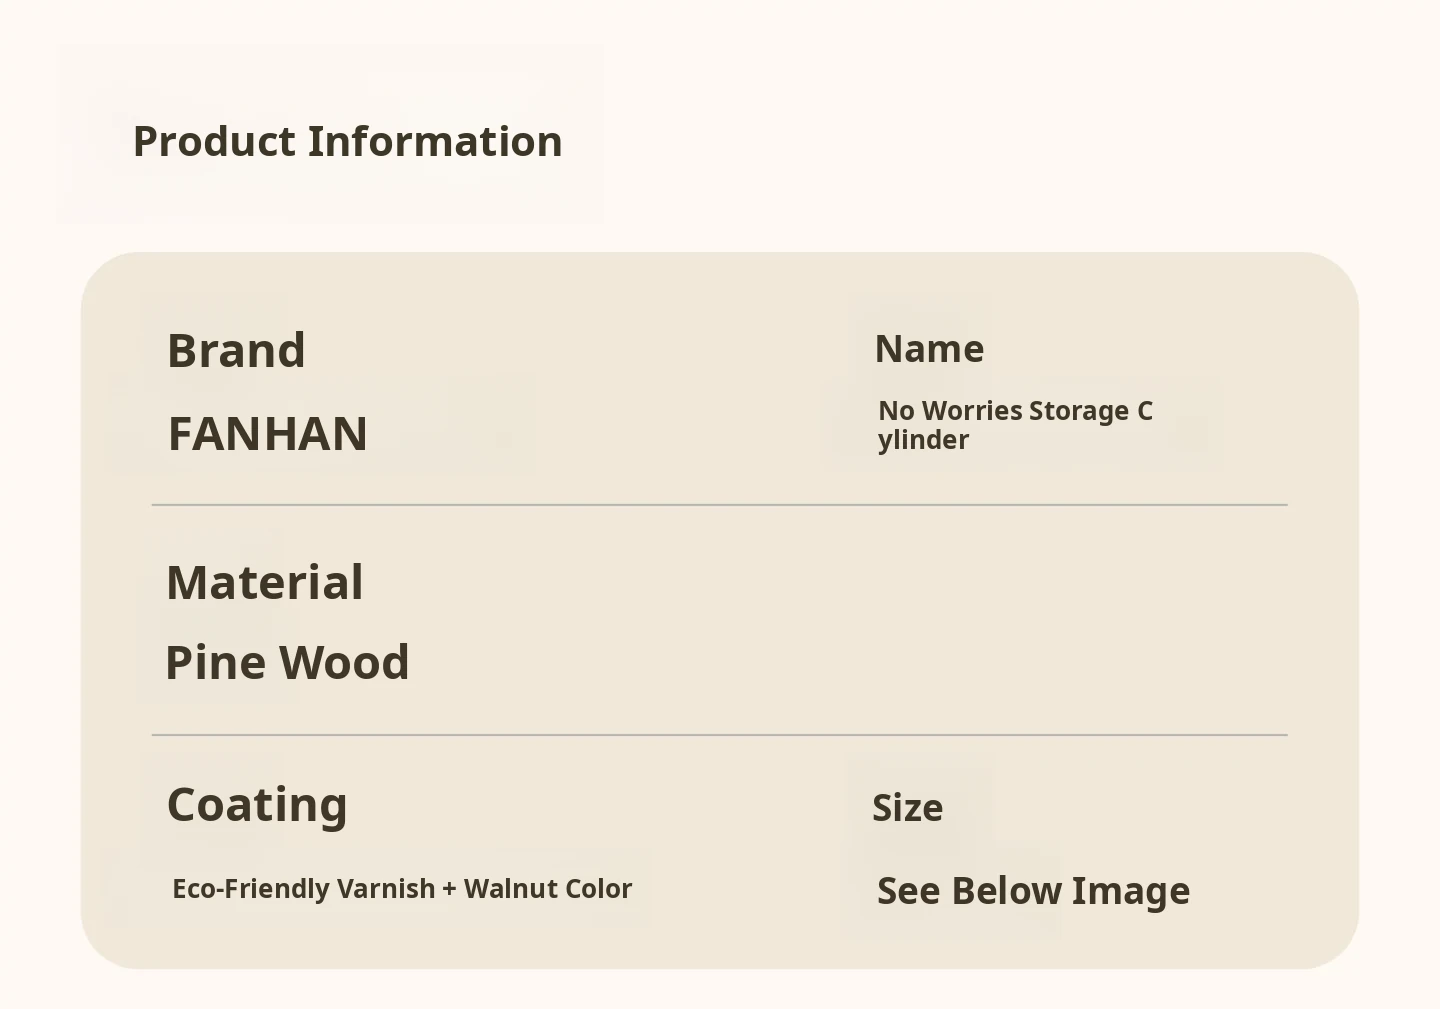Select the Size field label
Viewport: 1440px width, 1009px height.
point(907,808)
